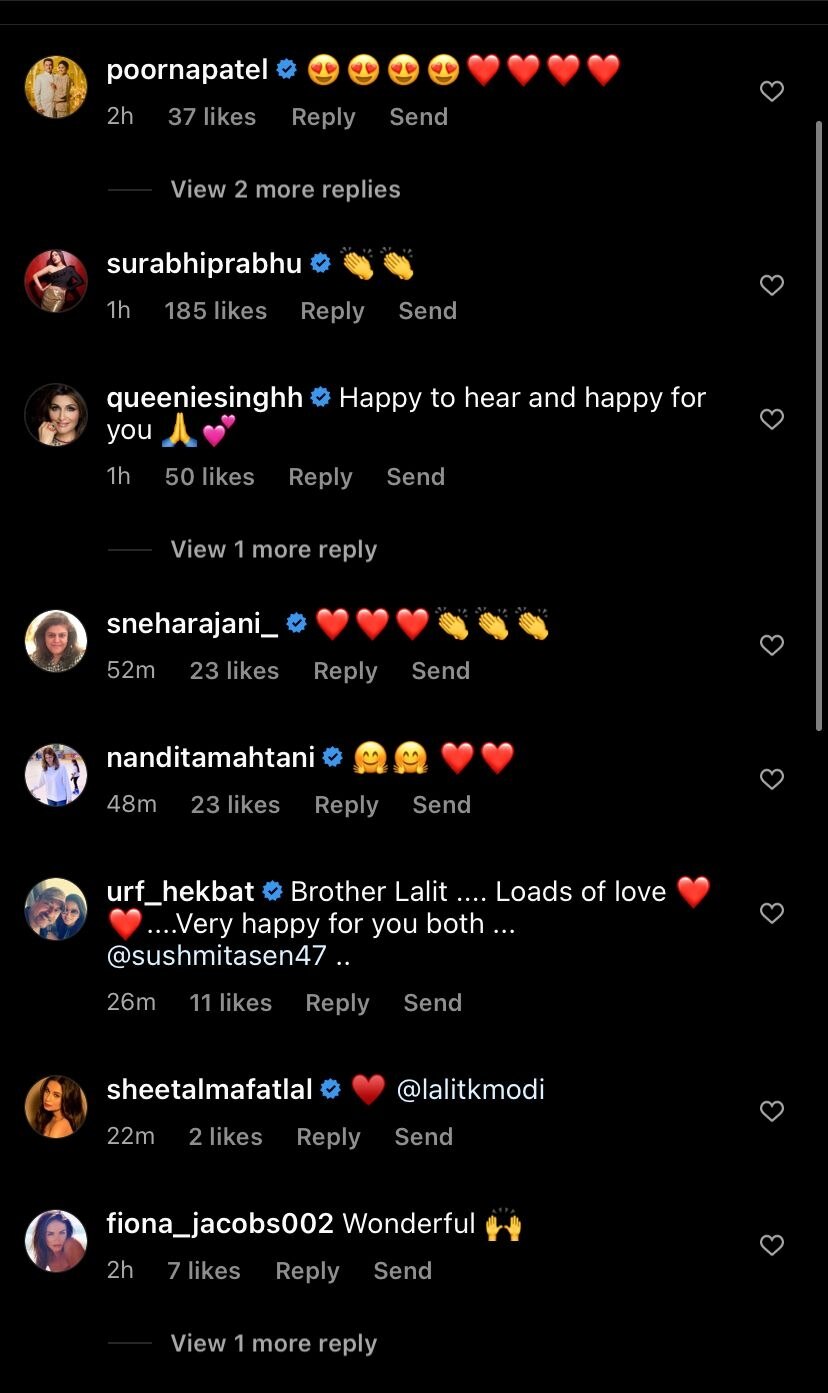
Task: Open surabhiprabhu's profile picture
Action: (56, 282)
